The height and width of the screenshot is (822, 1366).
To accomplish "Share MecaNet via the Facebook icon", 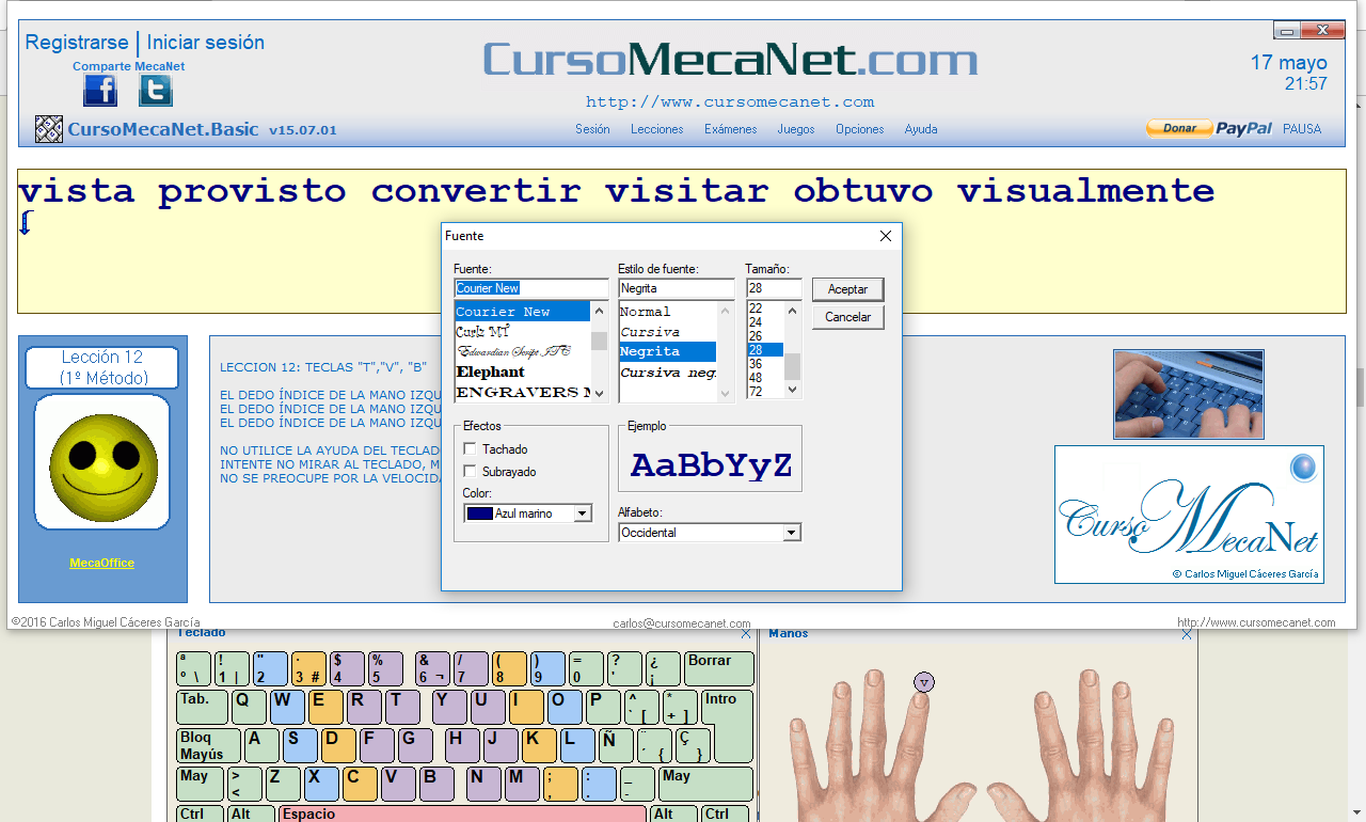I will 100,91.
